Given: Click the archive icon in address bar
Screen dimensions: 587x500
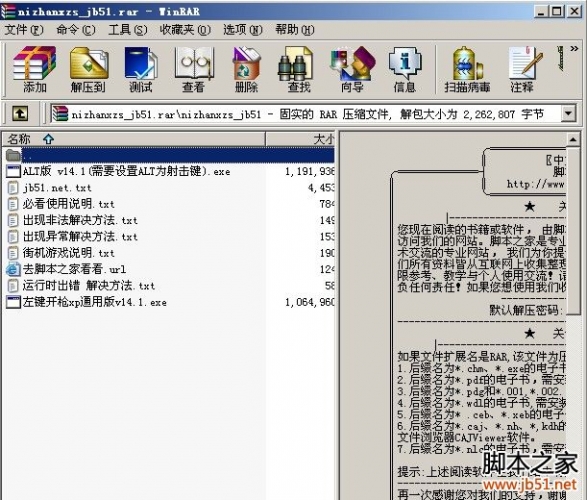Looking at the screenshot, I should (x=60, y=113).
